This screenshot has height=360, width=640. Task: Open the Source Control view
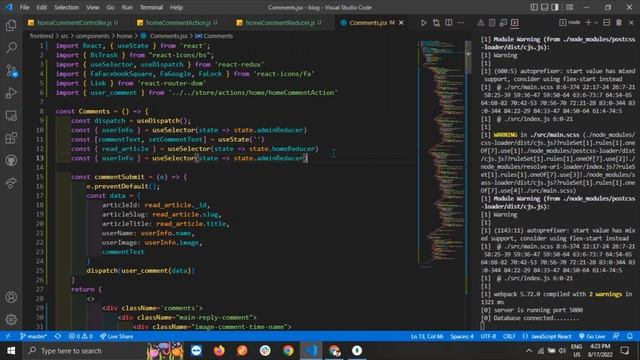click(x=11, y=71)
